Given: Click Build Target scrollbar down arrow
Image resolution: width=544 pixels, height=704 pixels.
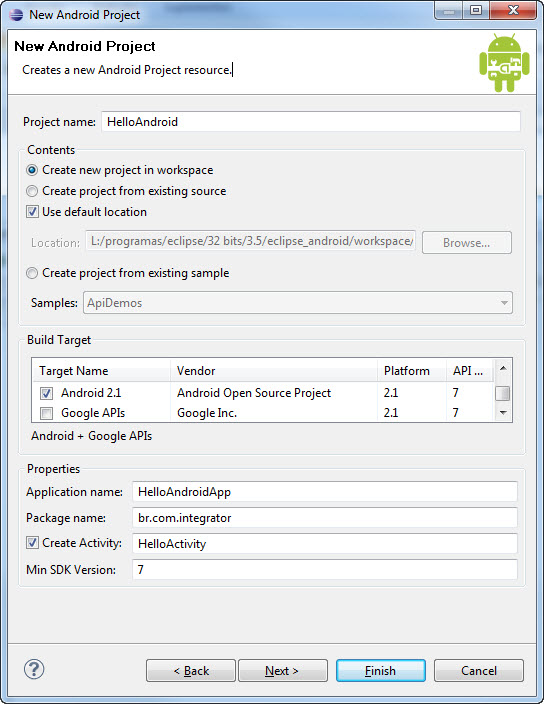Looking at the screenshot, I should (503, 412).
